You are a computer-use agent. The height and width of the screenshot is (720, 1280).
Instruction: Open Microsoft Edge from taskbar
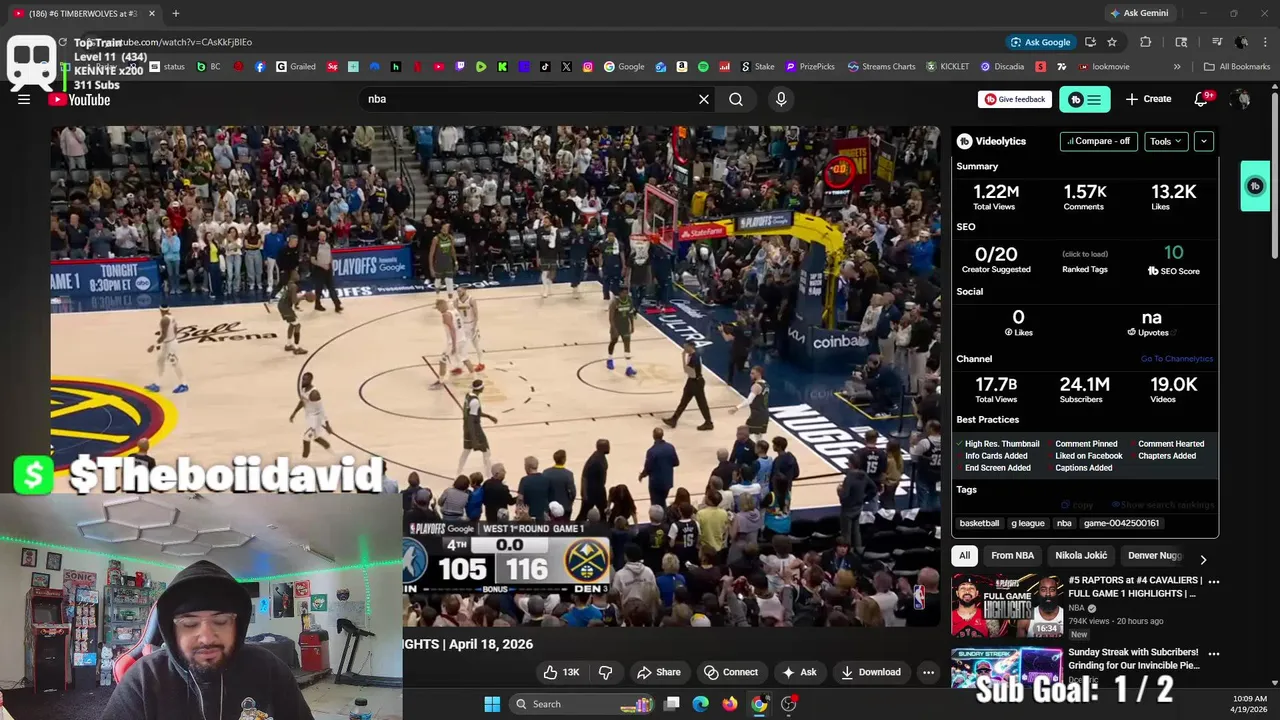pyautogui.click(x=701, y=704)
